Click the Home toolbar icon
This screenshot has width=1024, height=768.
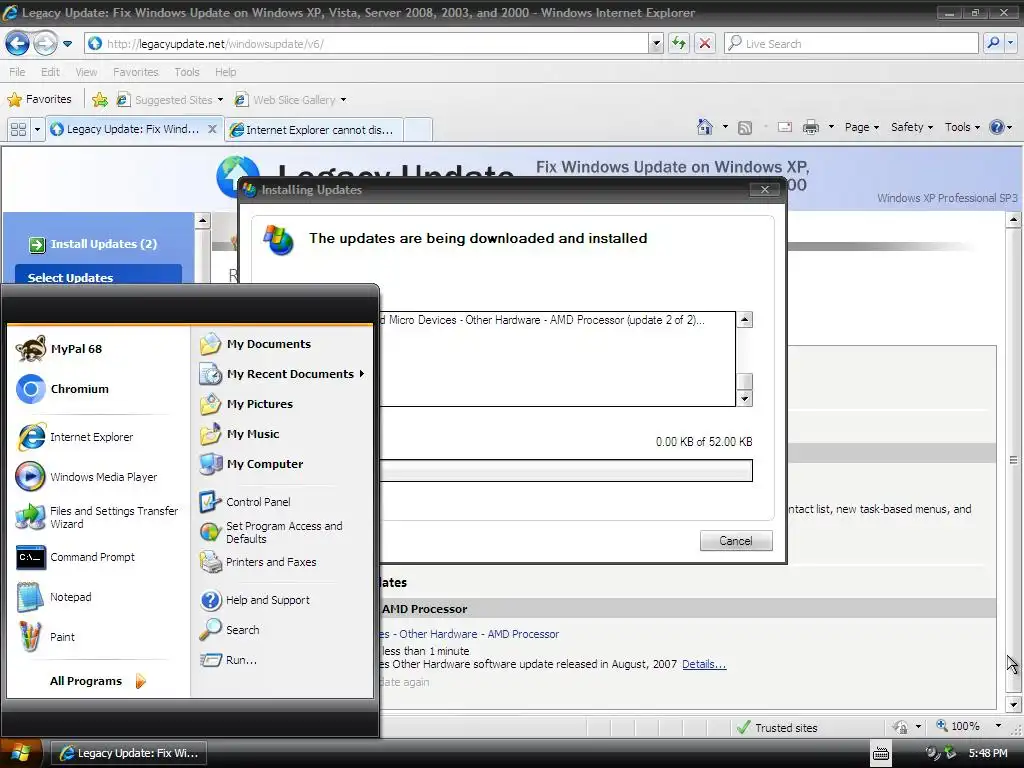[x=705, y=127]
